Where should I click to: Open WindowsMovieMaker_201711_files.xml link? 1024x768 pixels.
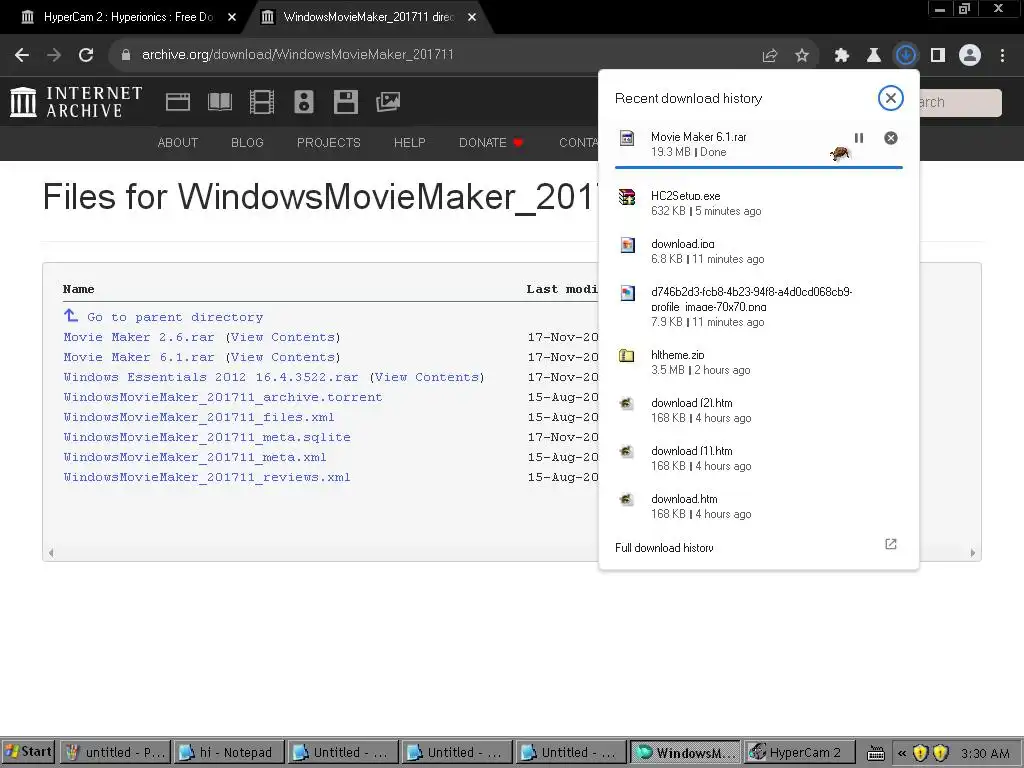[199, 417]
